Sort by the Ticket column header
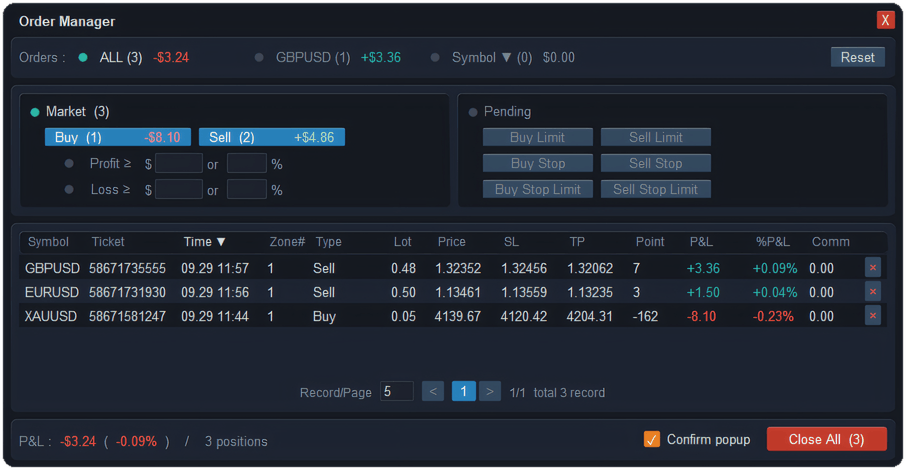906x470 pixels. [108, 242]
